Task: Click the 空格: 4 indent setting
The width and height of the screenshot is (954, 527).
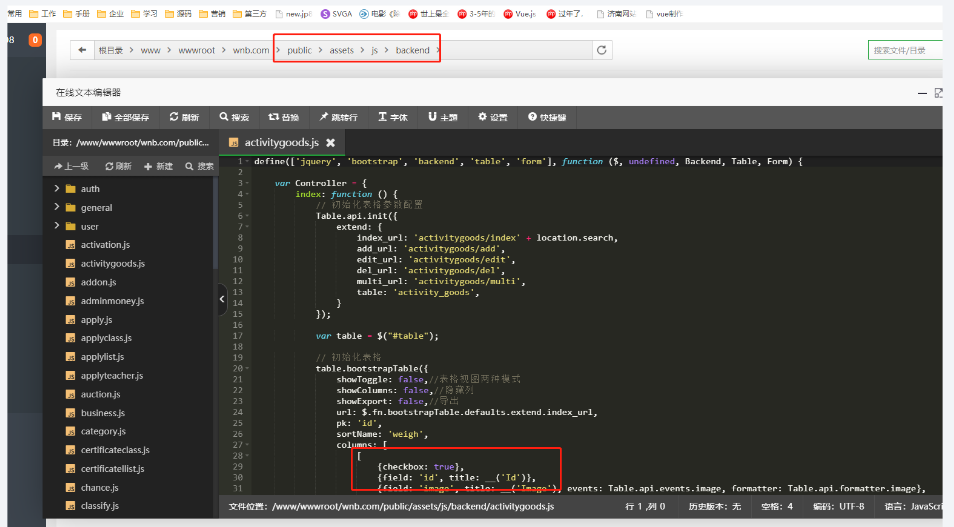Action: pos(777,506)
